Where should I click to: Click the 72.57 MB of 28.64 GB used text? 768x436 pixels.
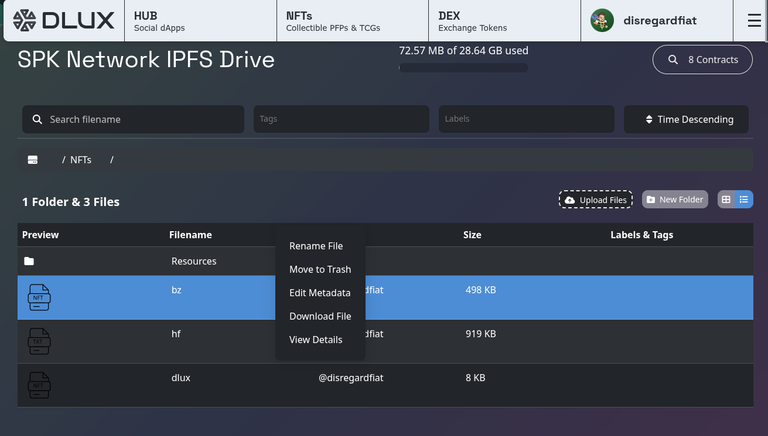tap(463, 50)
